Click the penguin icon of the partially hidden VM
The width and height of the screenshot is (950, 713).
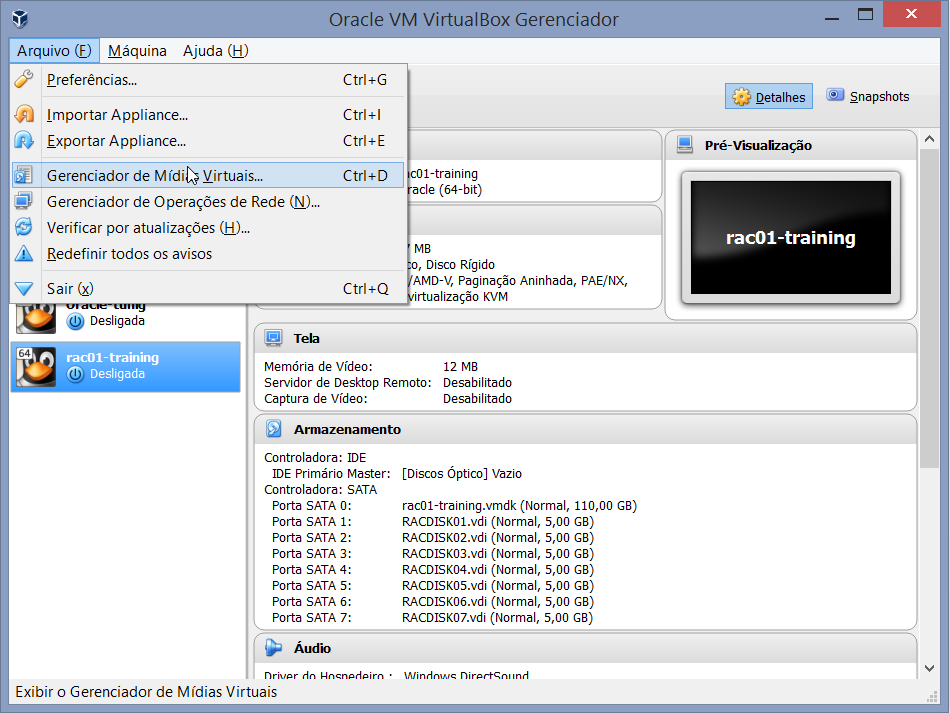click(36, 318)
